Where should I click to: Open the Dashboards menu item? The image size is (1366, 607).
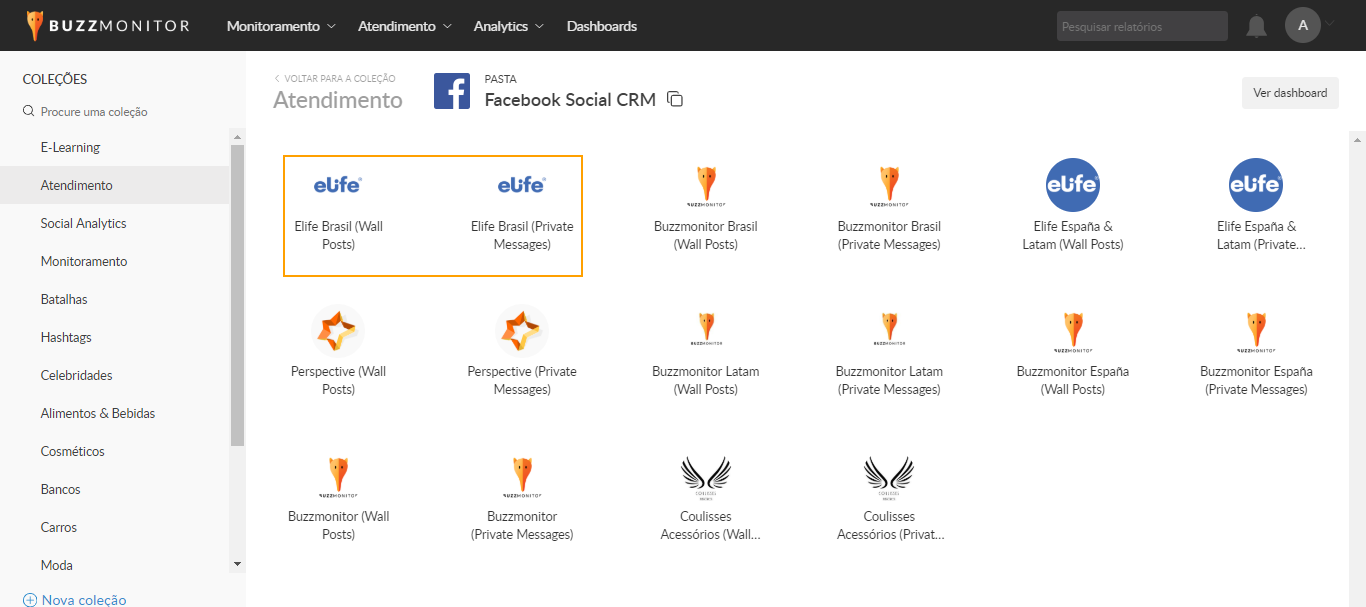point(601,26)
